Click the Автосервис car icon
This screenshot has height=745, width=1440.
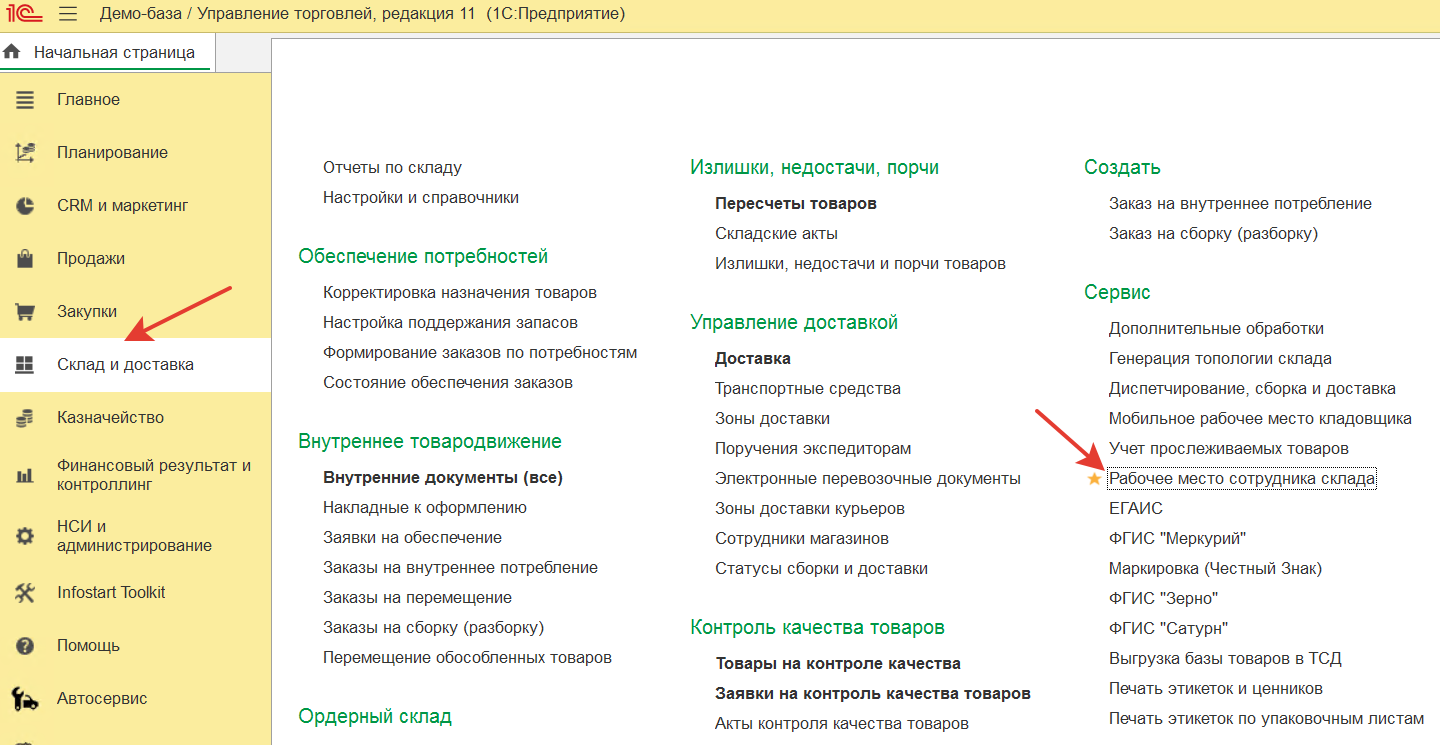[x=25, y=699]
